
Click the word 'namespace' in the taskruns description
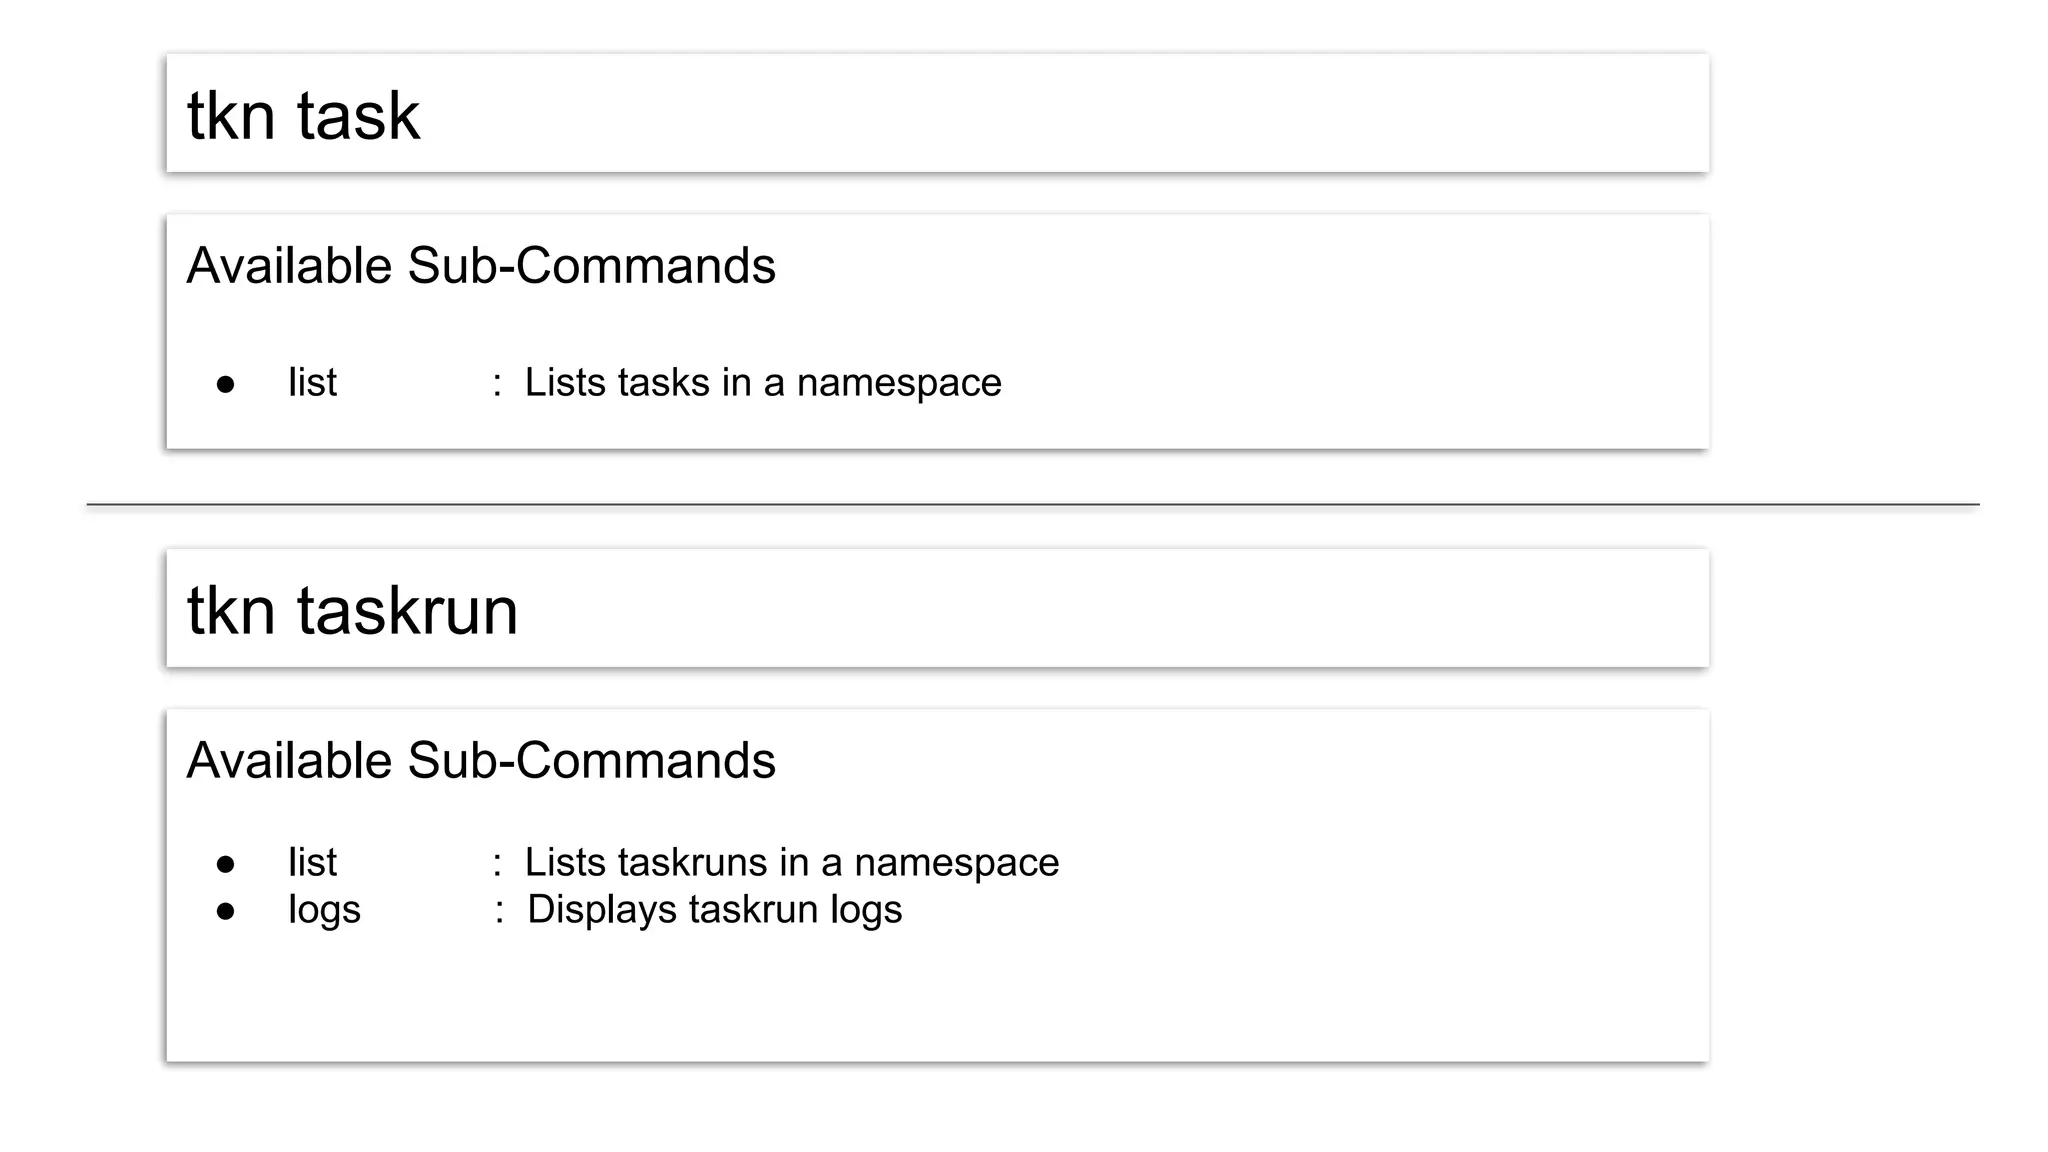tap(956, 863)
